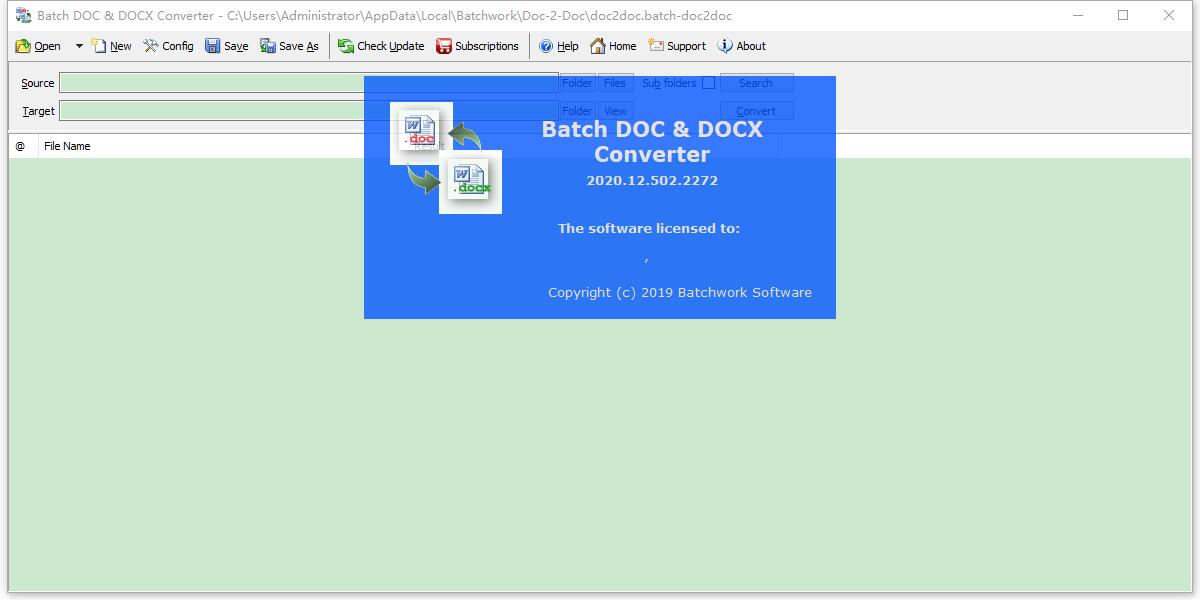Viewport: 1200px width, 600px height.
Task: Click the Search button
Action: 756,83
